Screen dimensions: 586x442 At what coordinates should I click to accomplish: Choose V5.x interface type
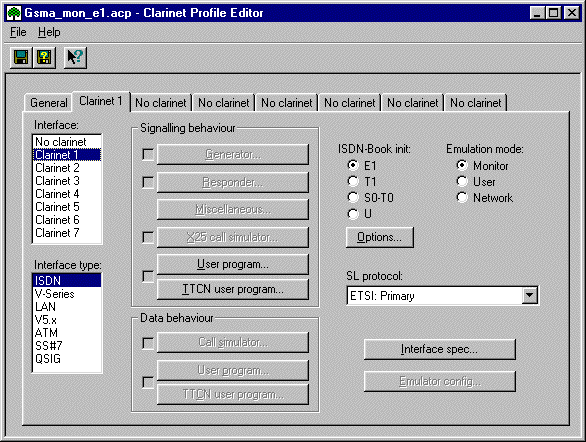pos(67,320)
